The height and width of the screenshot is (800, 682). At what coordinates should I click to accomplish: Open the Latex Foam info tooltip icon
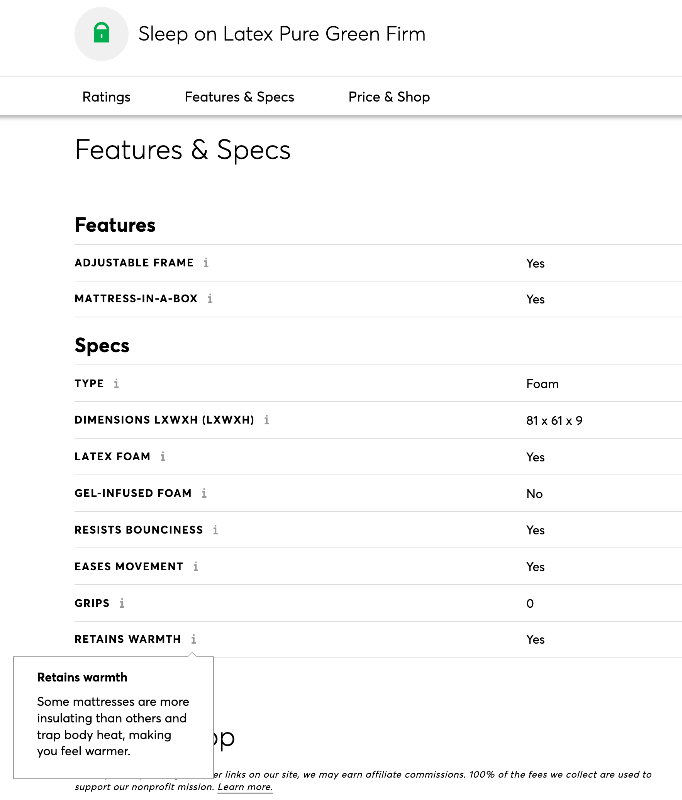(163, 457)
